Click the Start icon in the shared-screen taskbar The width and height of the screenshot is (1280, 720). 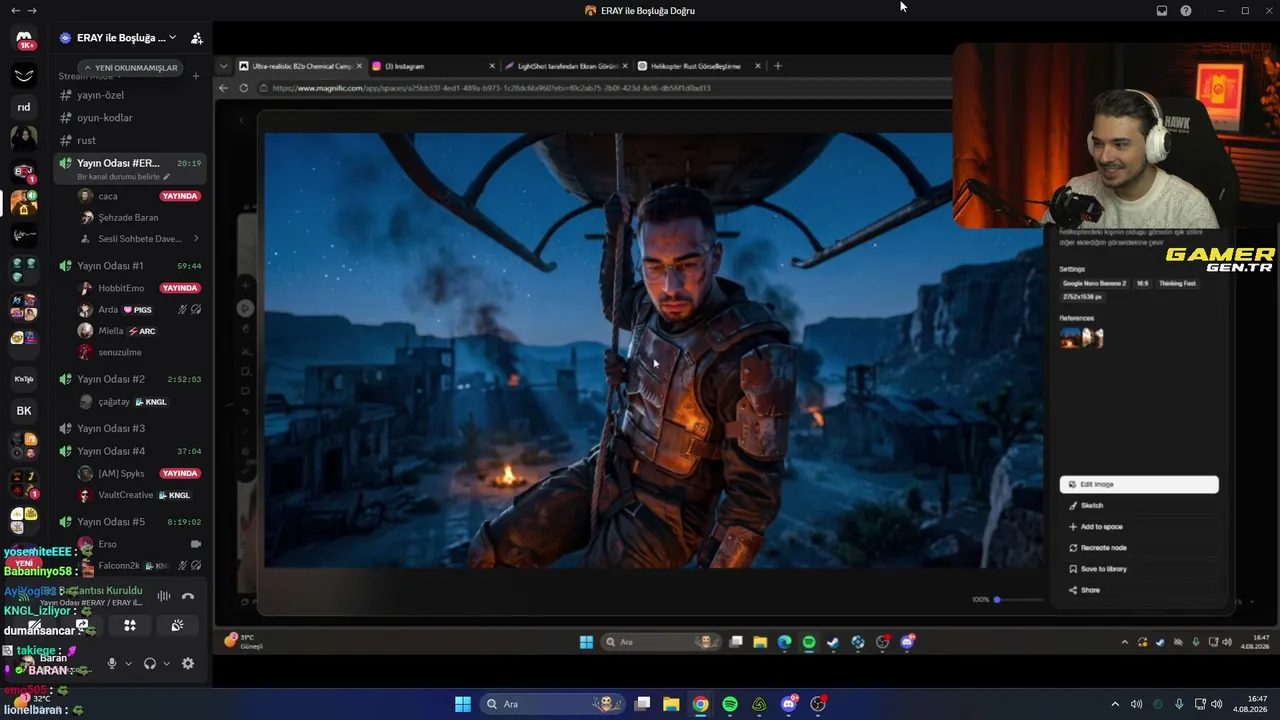click(x=586, y=642)
